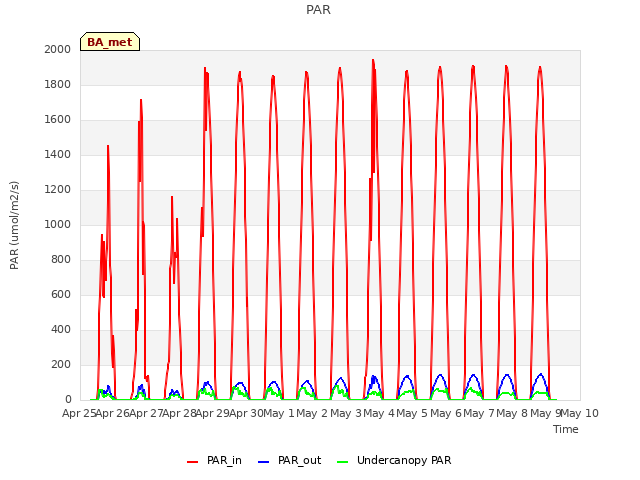The image size is (640, 480).
Task: Click the 400 y-axis tick value
Action: click(x=61, y=329)
